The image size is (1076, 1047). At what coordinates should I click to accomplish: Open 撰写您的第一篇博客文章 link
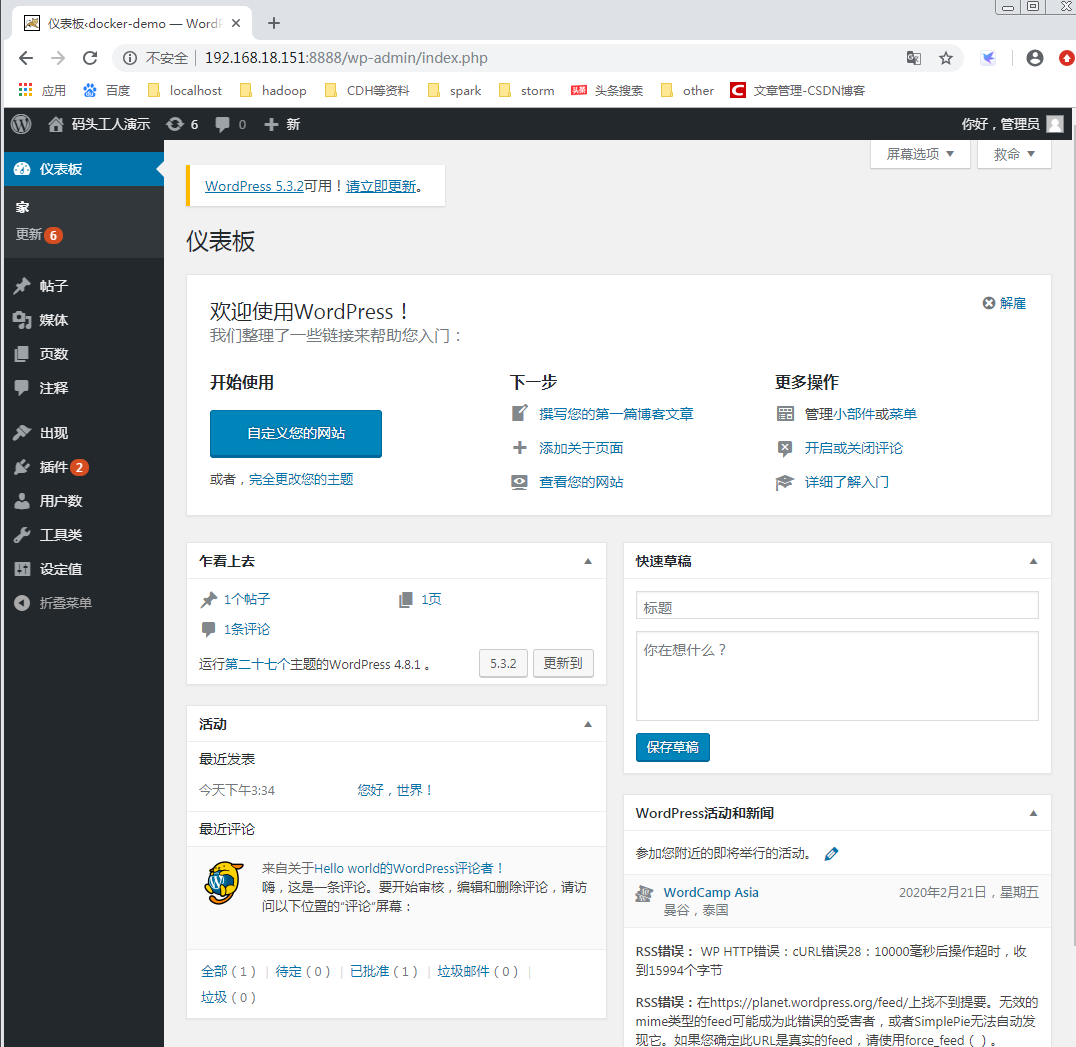[616, 414]
